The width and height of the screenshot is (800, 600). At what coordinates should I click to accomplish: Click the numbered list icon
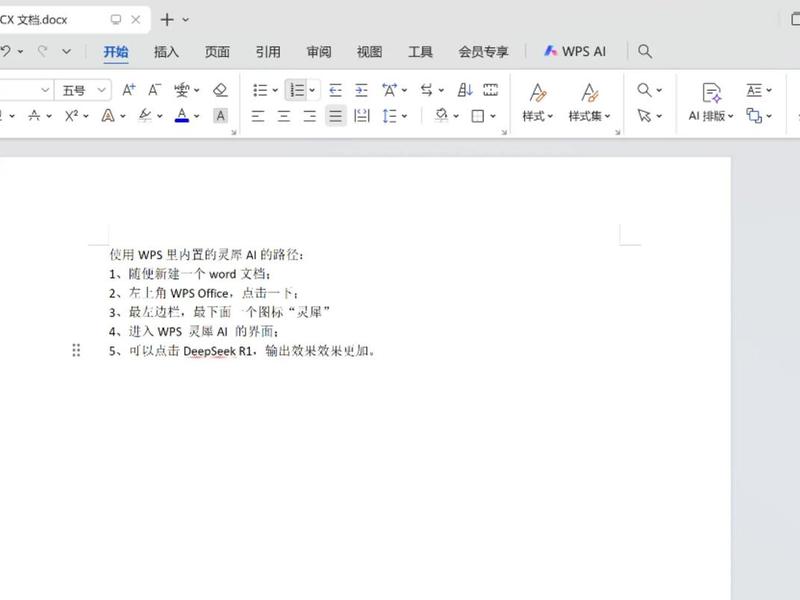[297, 90]
